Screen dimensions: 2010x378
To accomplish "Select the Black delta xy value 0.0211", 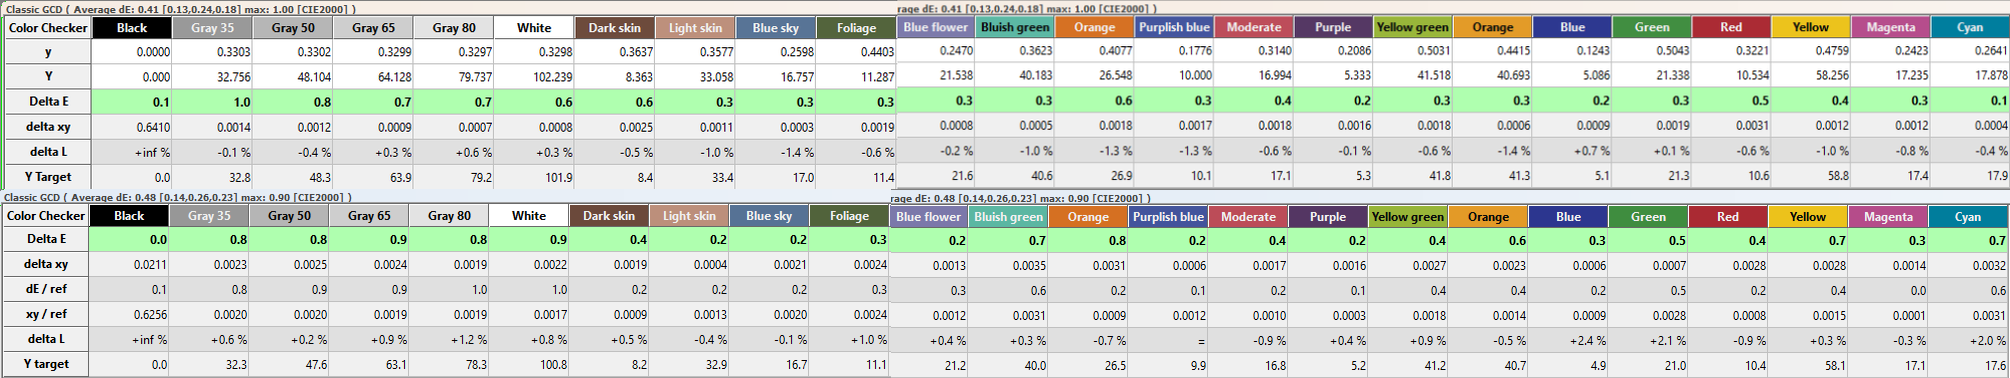I will [150, 265].
